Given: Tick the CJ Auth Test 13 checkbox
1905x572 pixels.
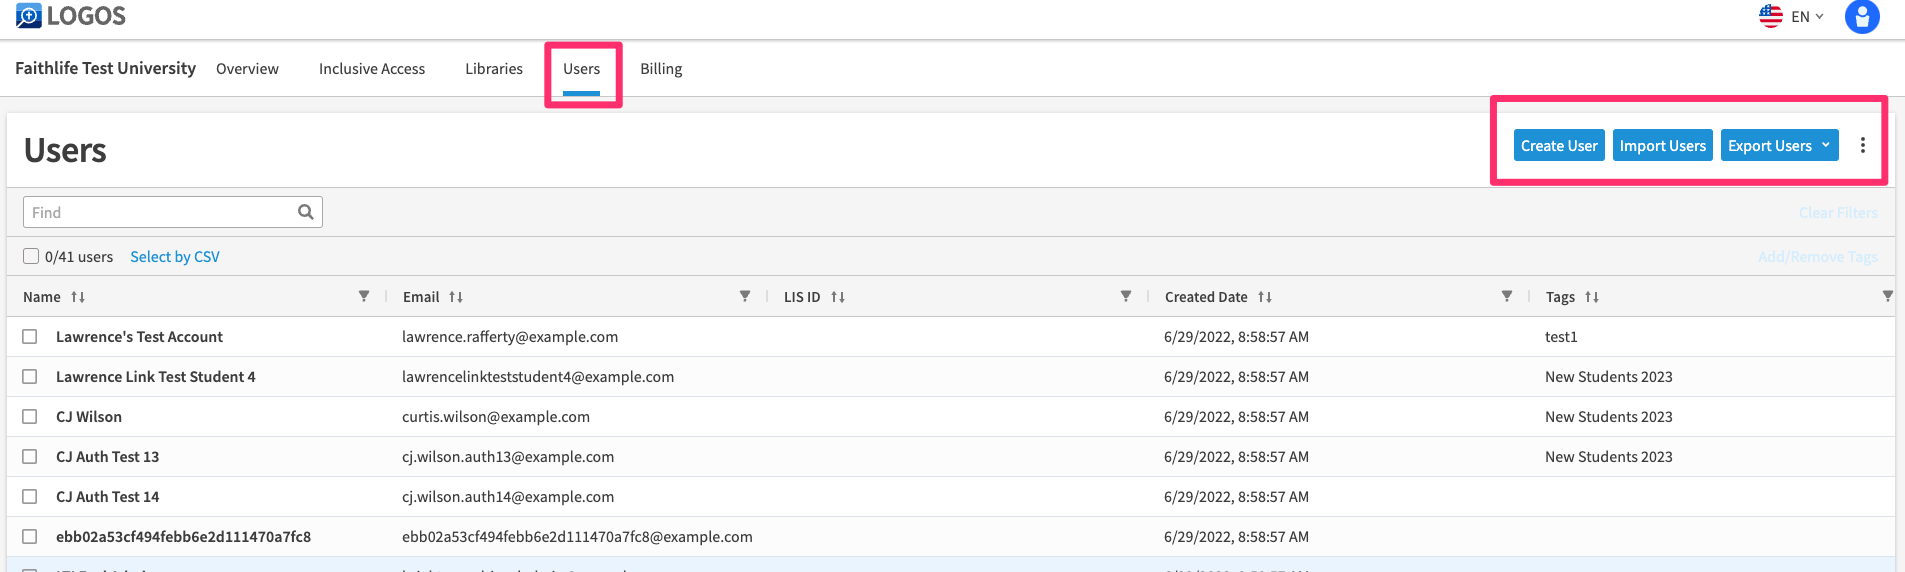Looking at the screenshot, I should pyautogui.click(x=30, y=457).
